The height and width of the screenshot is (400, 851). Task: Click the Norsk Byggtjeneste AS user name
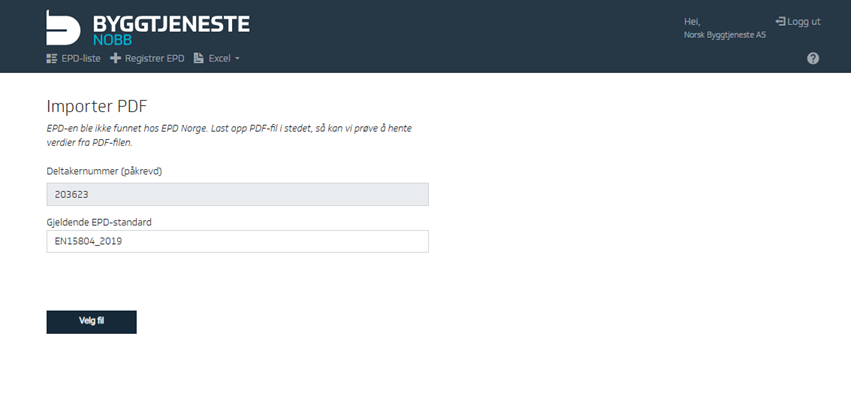tap(724, 35)
